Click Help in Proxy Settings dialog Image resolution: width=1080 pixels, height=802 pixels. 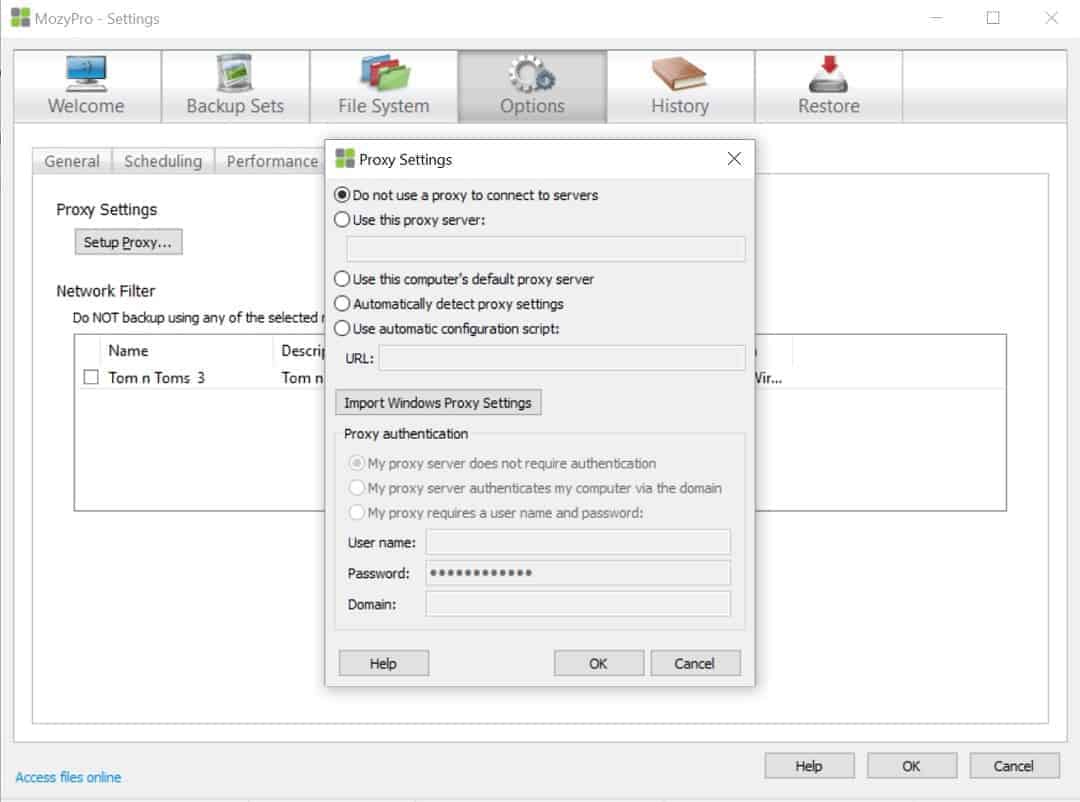(x=384, y=664)
